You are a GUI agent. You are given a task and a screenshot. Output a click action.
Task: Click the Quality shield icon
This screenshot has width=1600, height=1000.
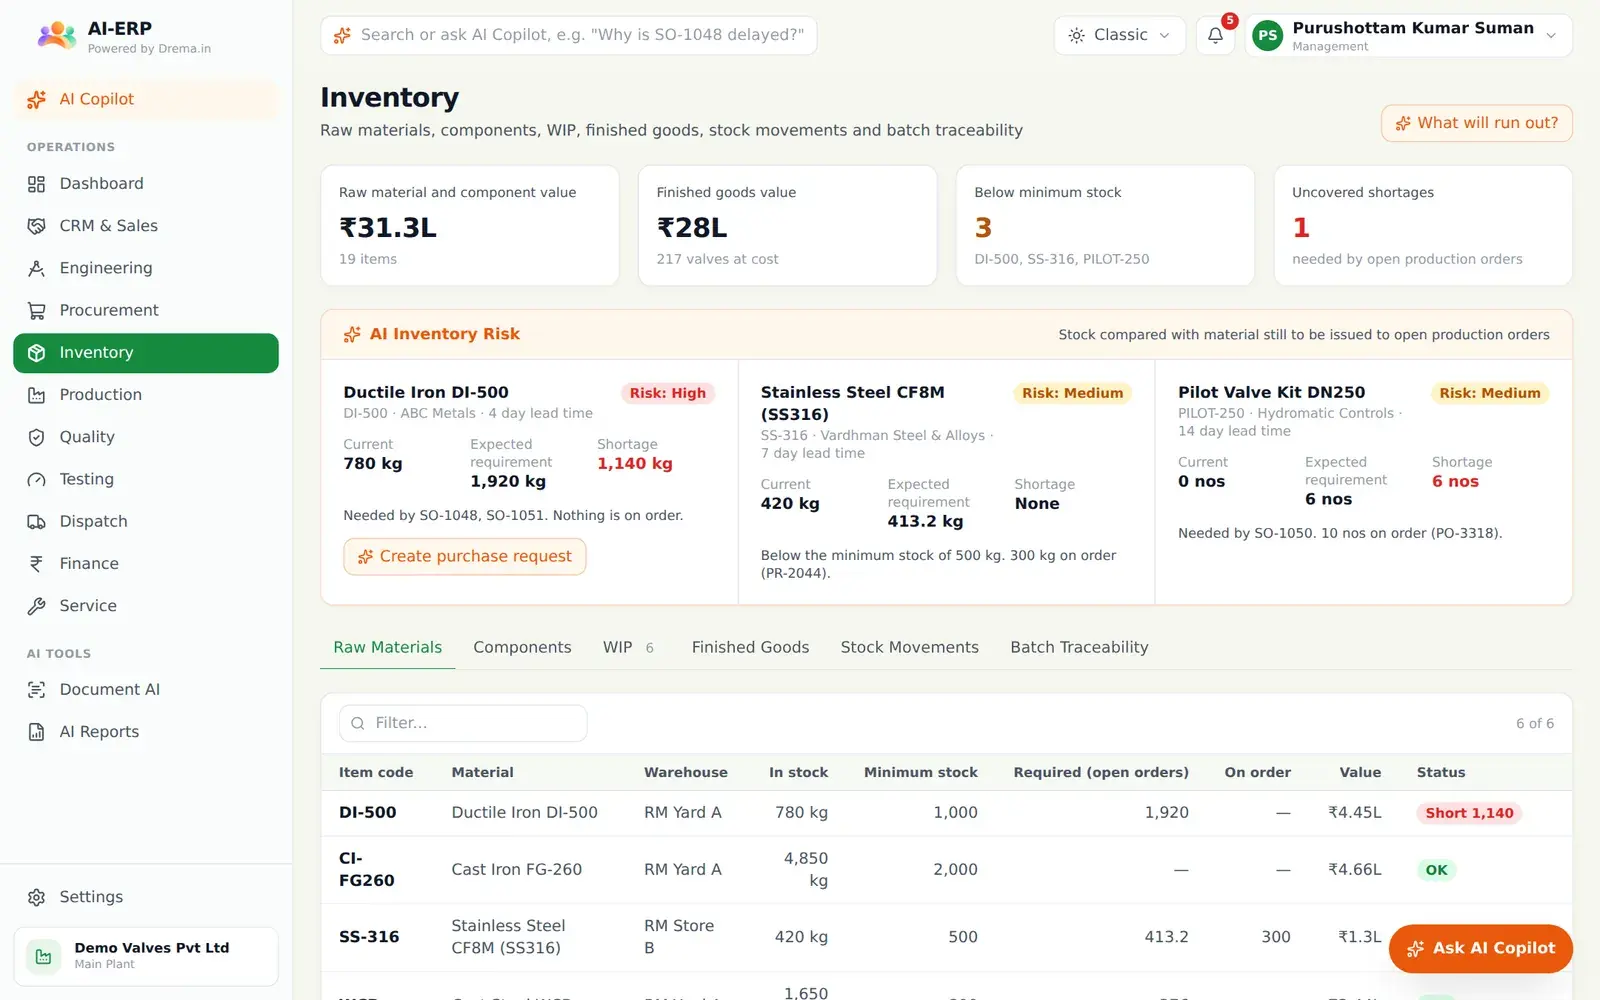(37, 437)
